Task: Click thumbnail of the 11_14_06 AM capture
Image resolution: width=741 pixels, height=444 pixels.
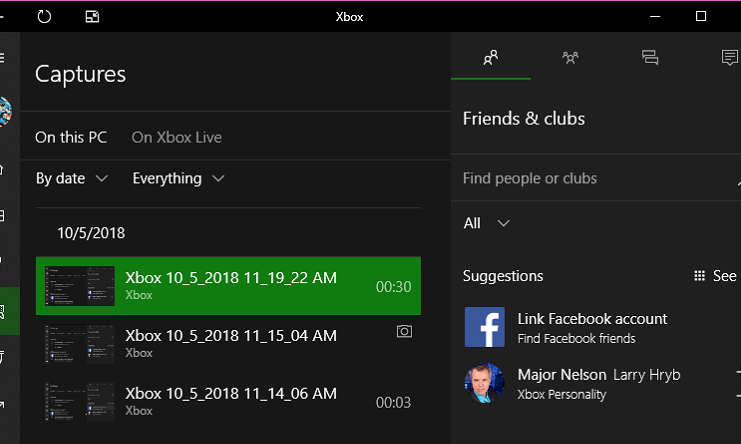Action: coord(79,402)
